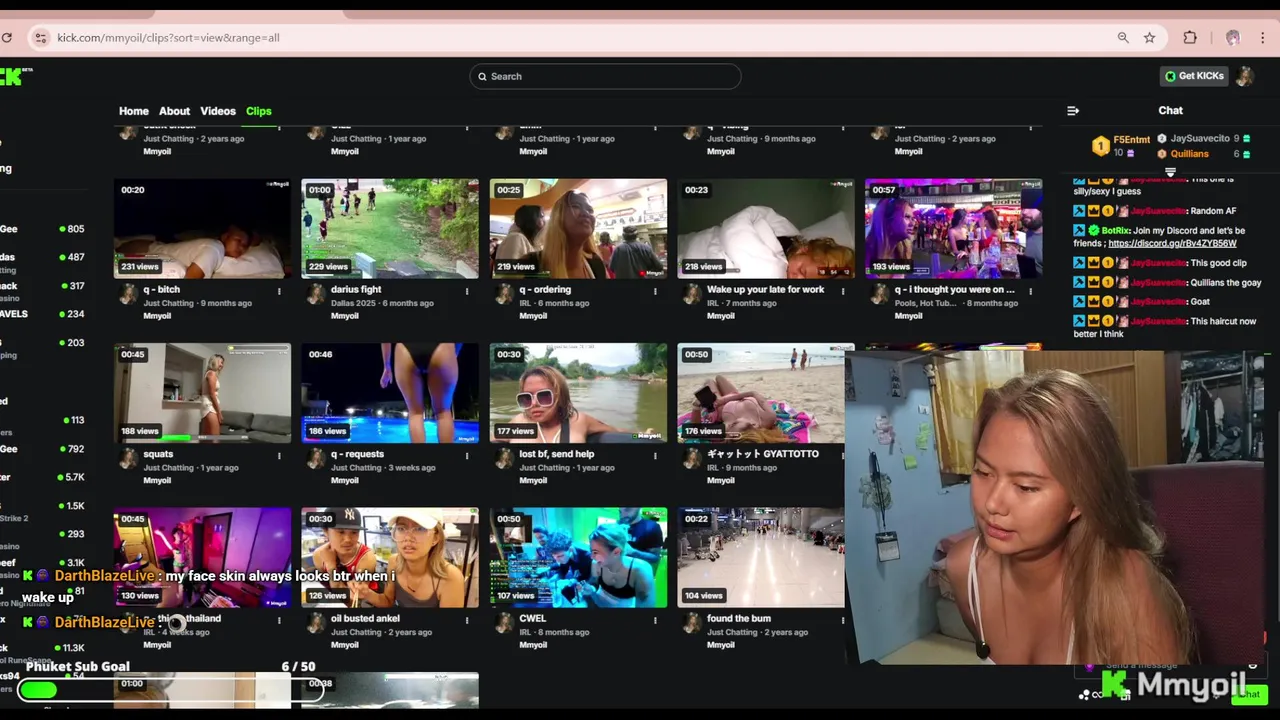This screenshot has height=720, width=1280.
Task: Click channel avatar beside 'found the bum'
Action: pos(692,622)
